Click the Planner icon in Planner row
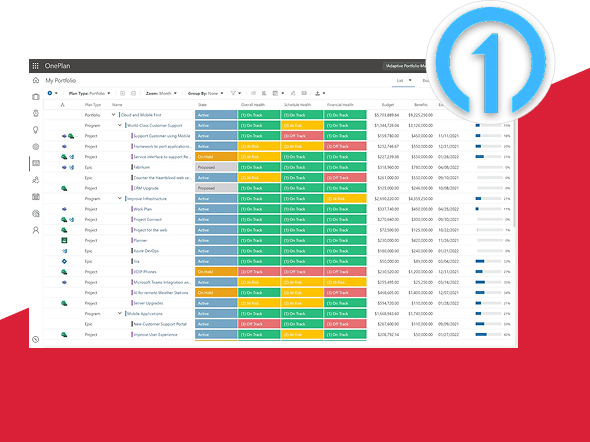The image size is (590, 442). coord(64,240)
